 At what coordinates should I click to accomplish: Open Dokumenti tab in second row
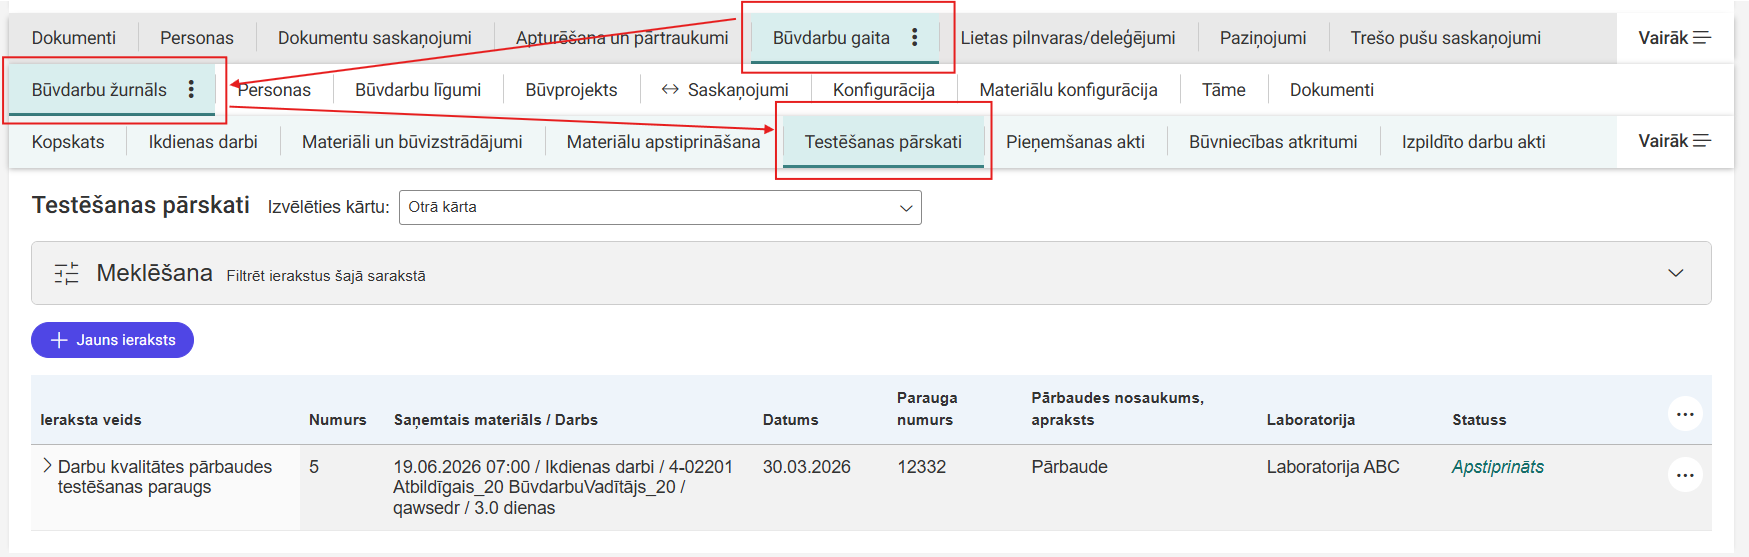1332,90
